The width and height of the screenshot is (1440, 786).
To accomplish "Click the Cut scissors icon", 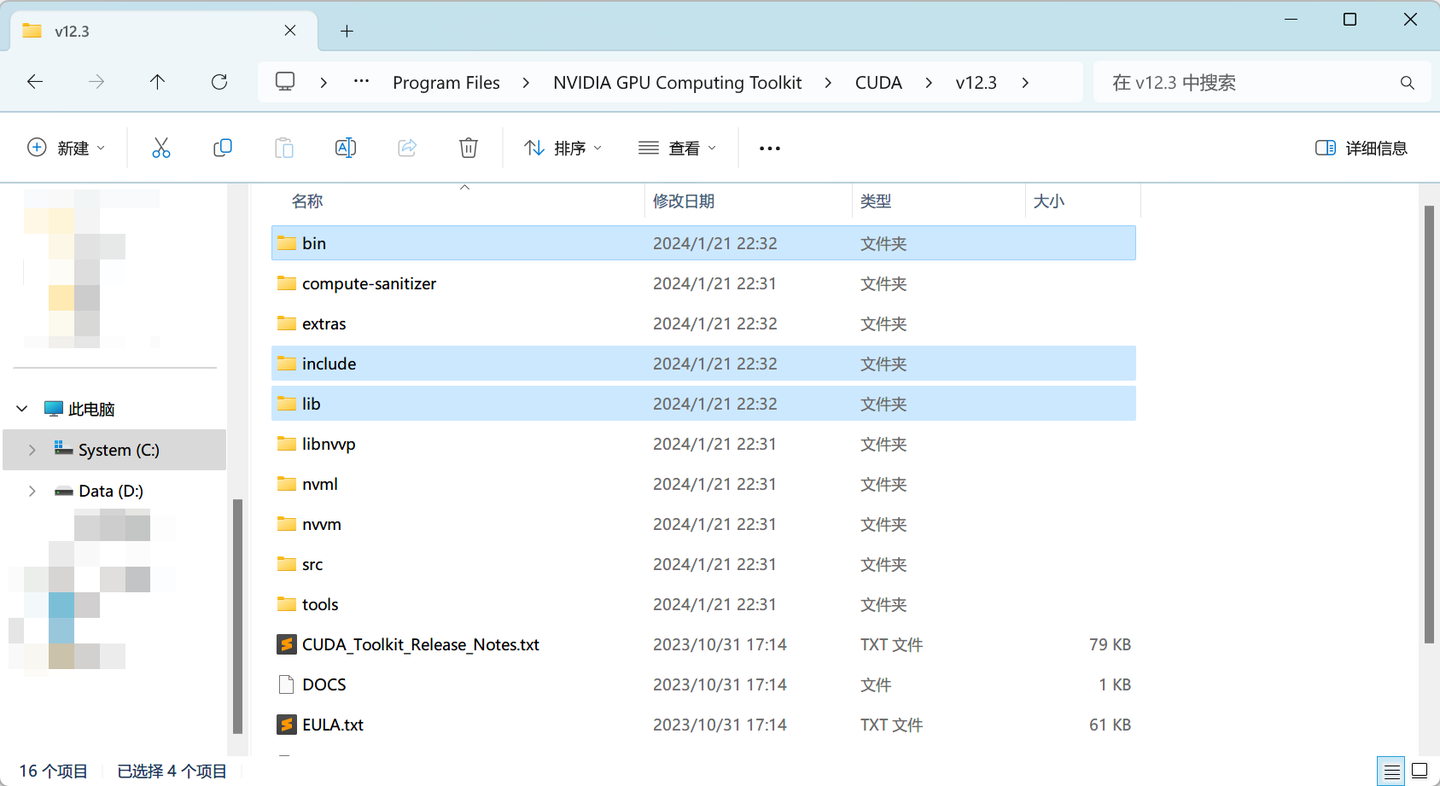I will 161,148.
